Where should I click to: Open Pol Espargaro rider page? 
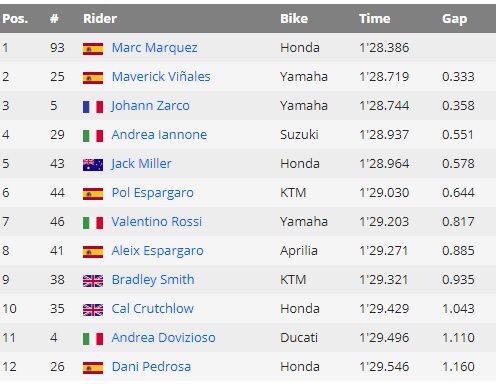pyautogui.click(x=153, y=193)
